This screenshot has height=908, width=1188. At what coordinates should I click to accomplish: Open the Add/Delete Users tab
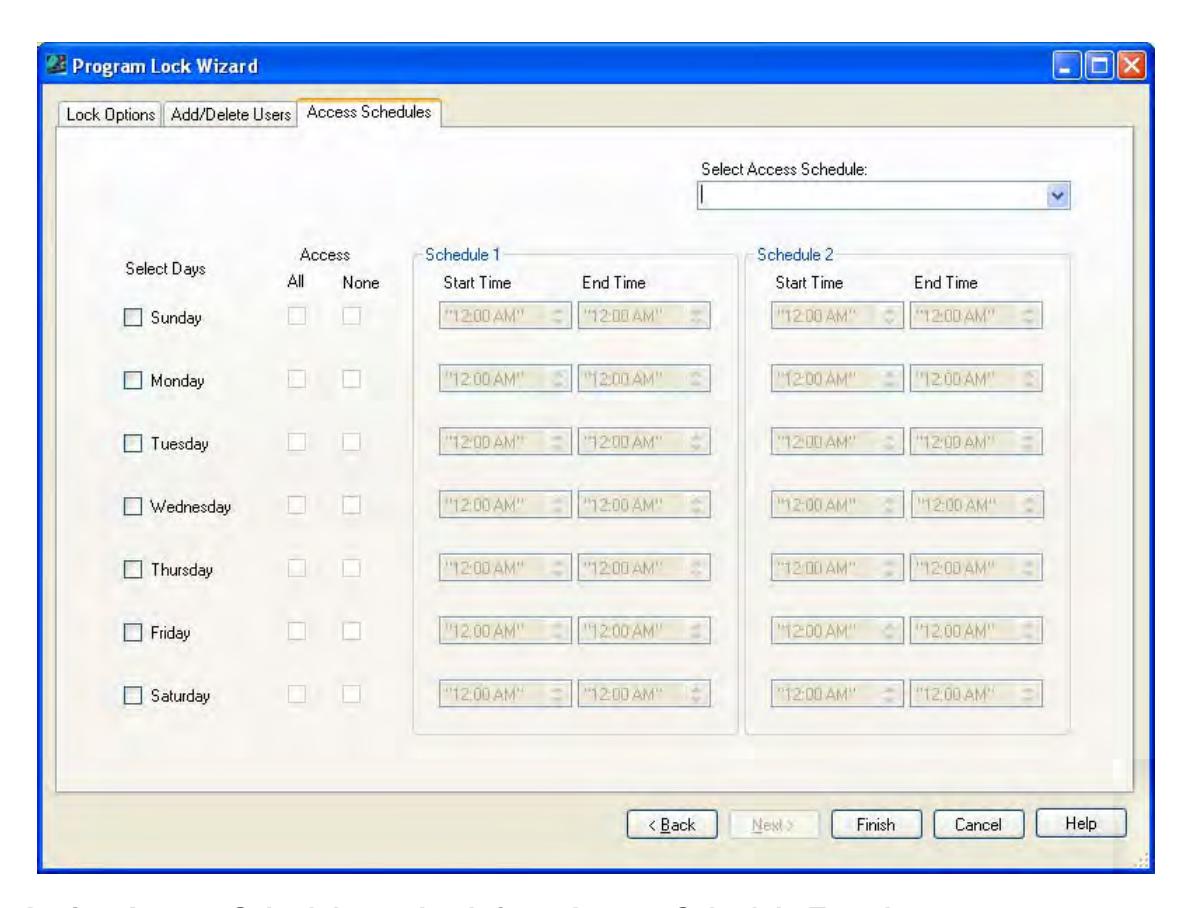click(x=230, y=114)
